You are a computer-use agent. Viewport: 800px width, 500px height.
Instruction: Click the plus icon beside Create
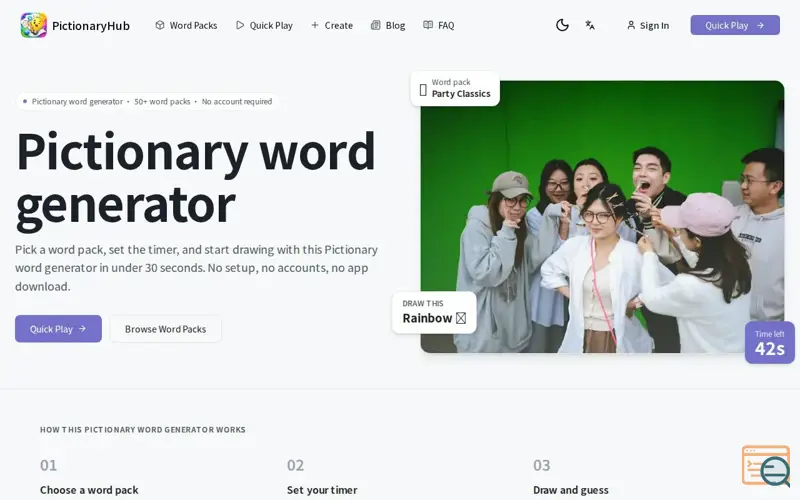point(315,25)
